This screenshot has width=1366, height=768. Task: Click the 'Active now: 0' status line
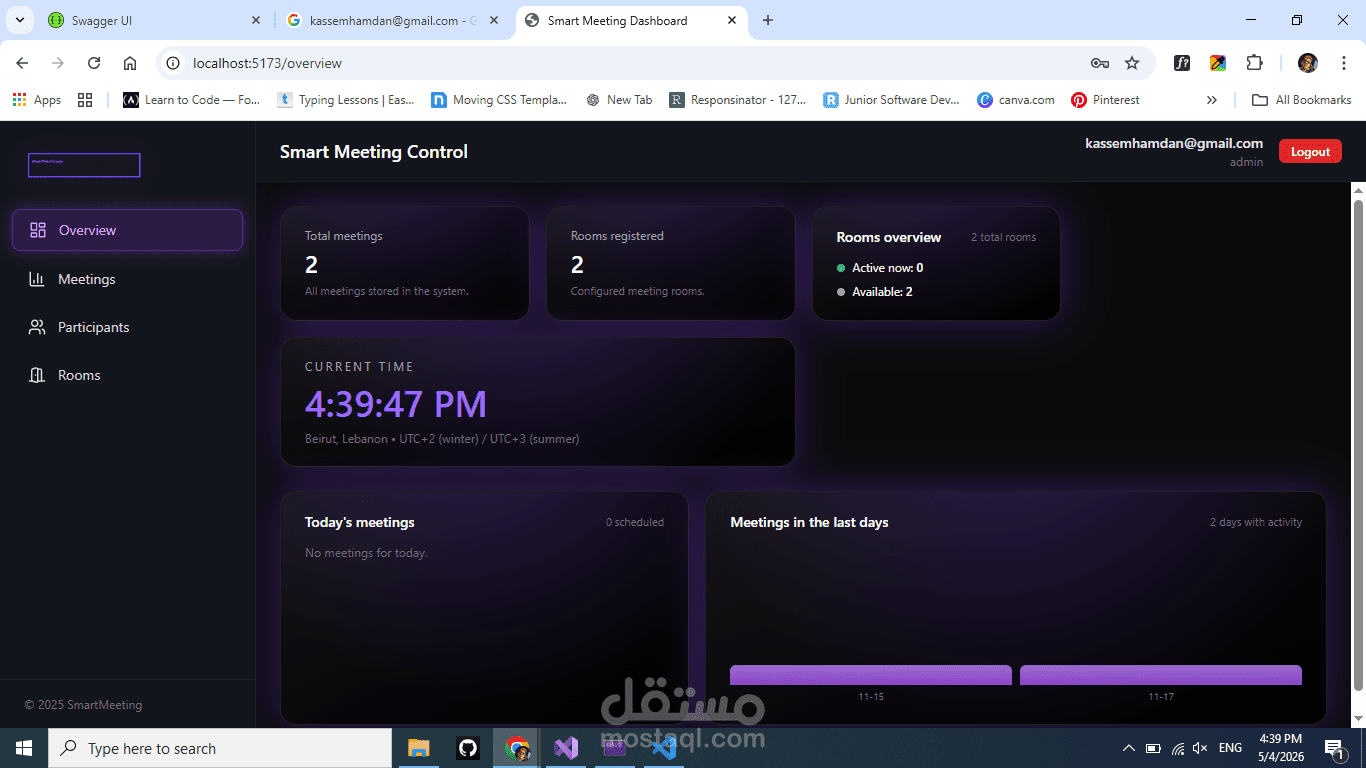click(x=880, y=268)
